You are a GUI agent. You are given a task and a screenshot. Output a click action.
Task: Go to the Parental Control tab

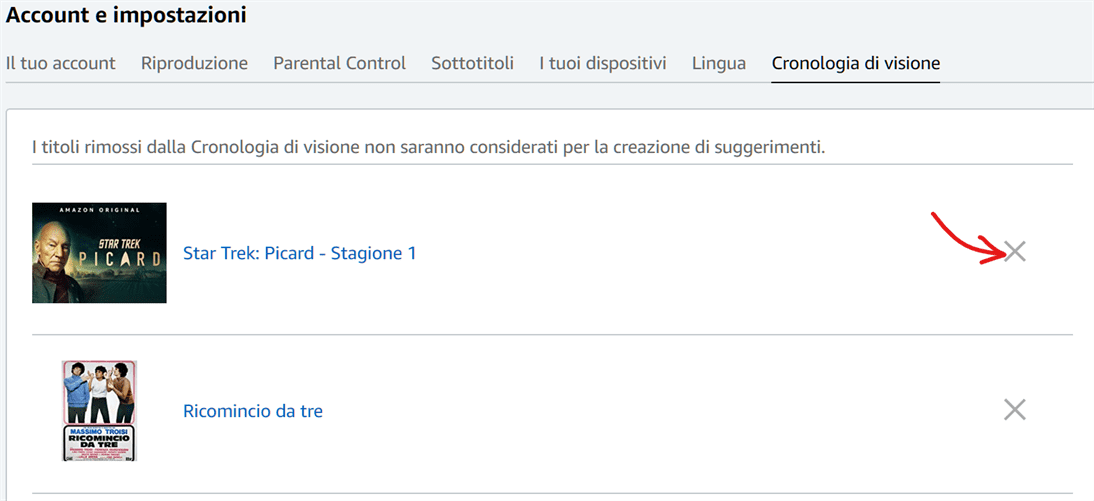coord(339,63)
